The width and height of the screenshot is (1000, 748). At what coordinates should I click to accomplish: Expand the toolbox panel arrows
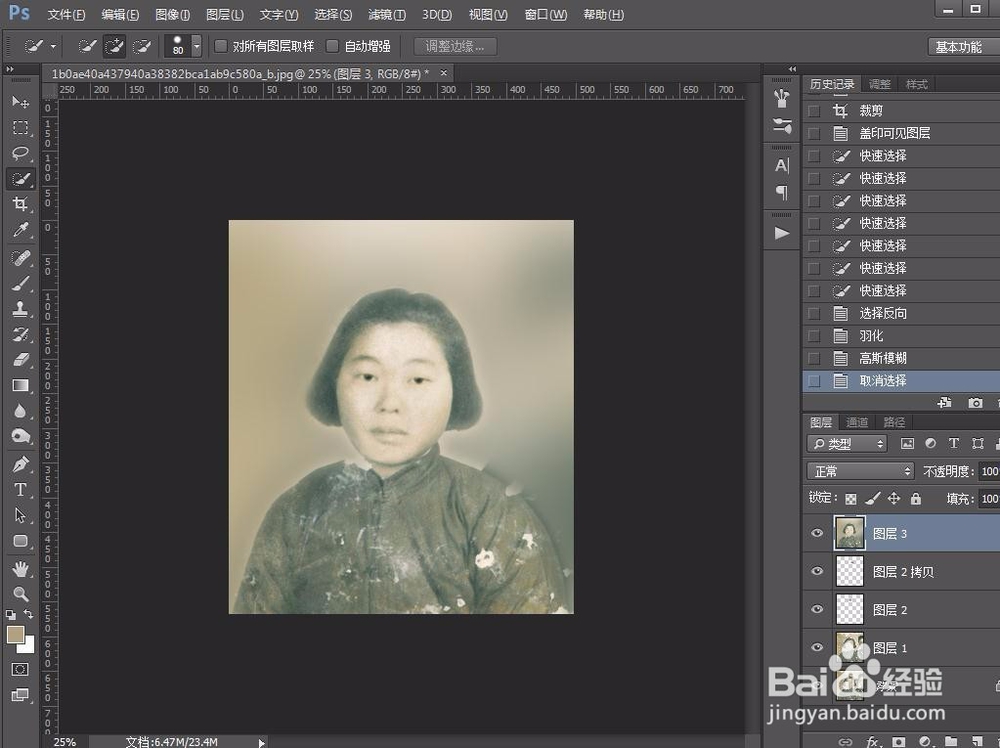click(x=10, y=69)
